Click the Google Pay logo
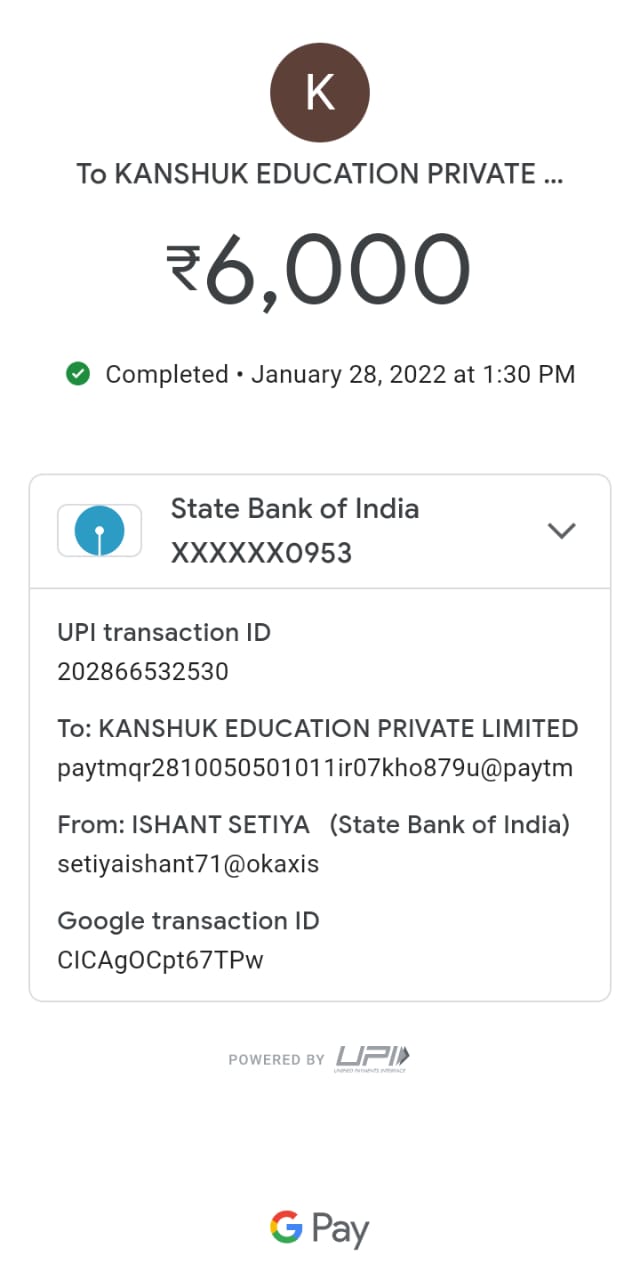Screen dimensions: 640x1280 (320, 1229)
